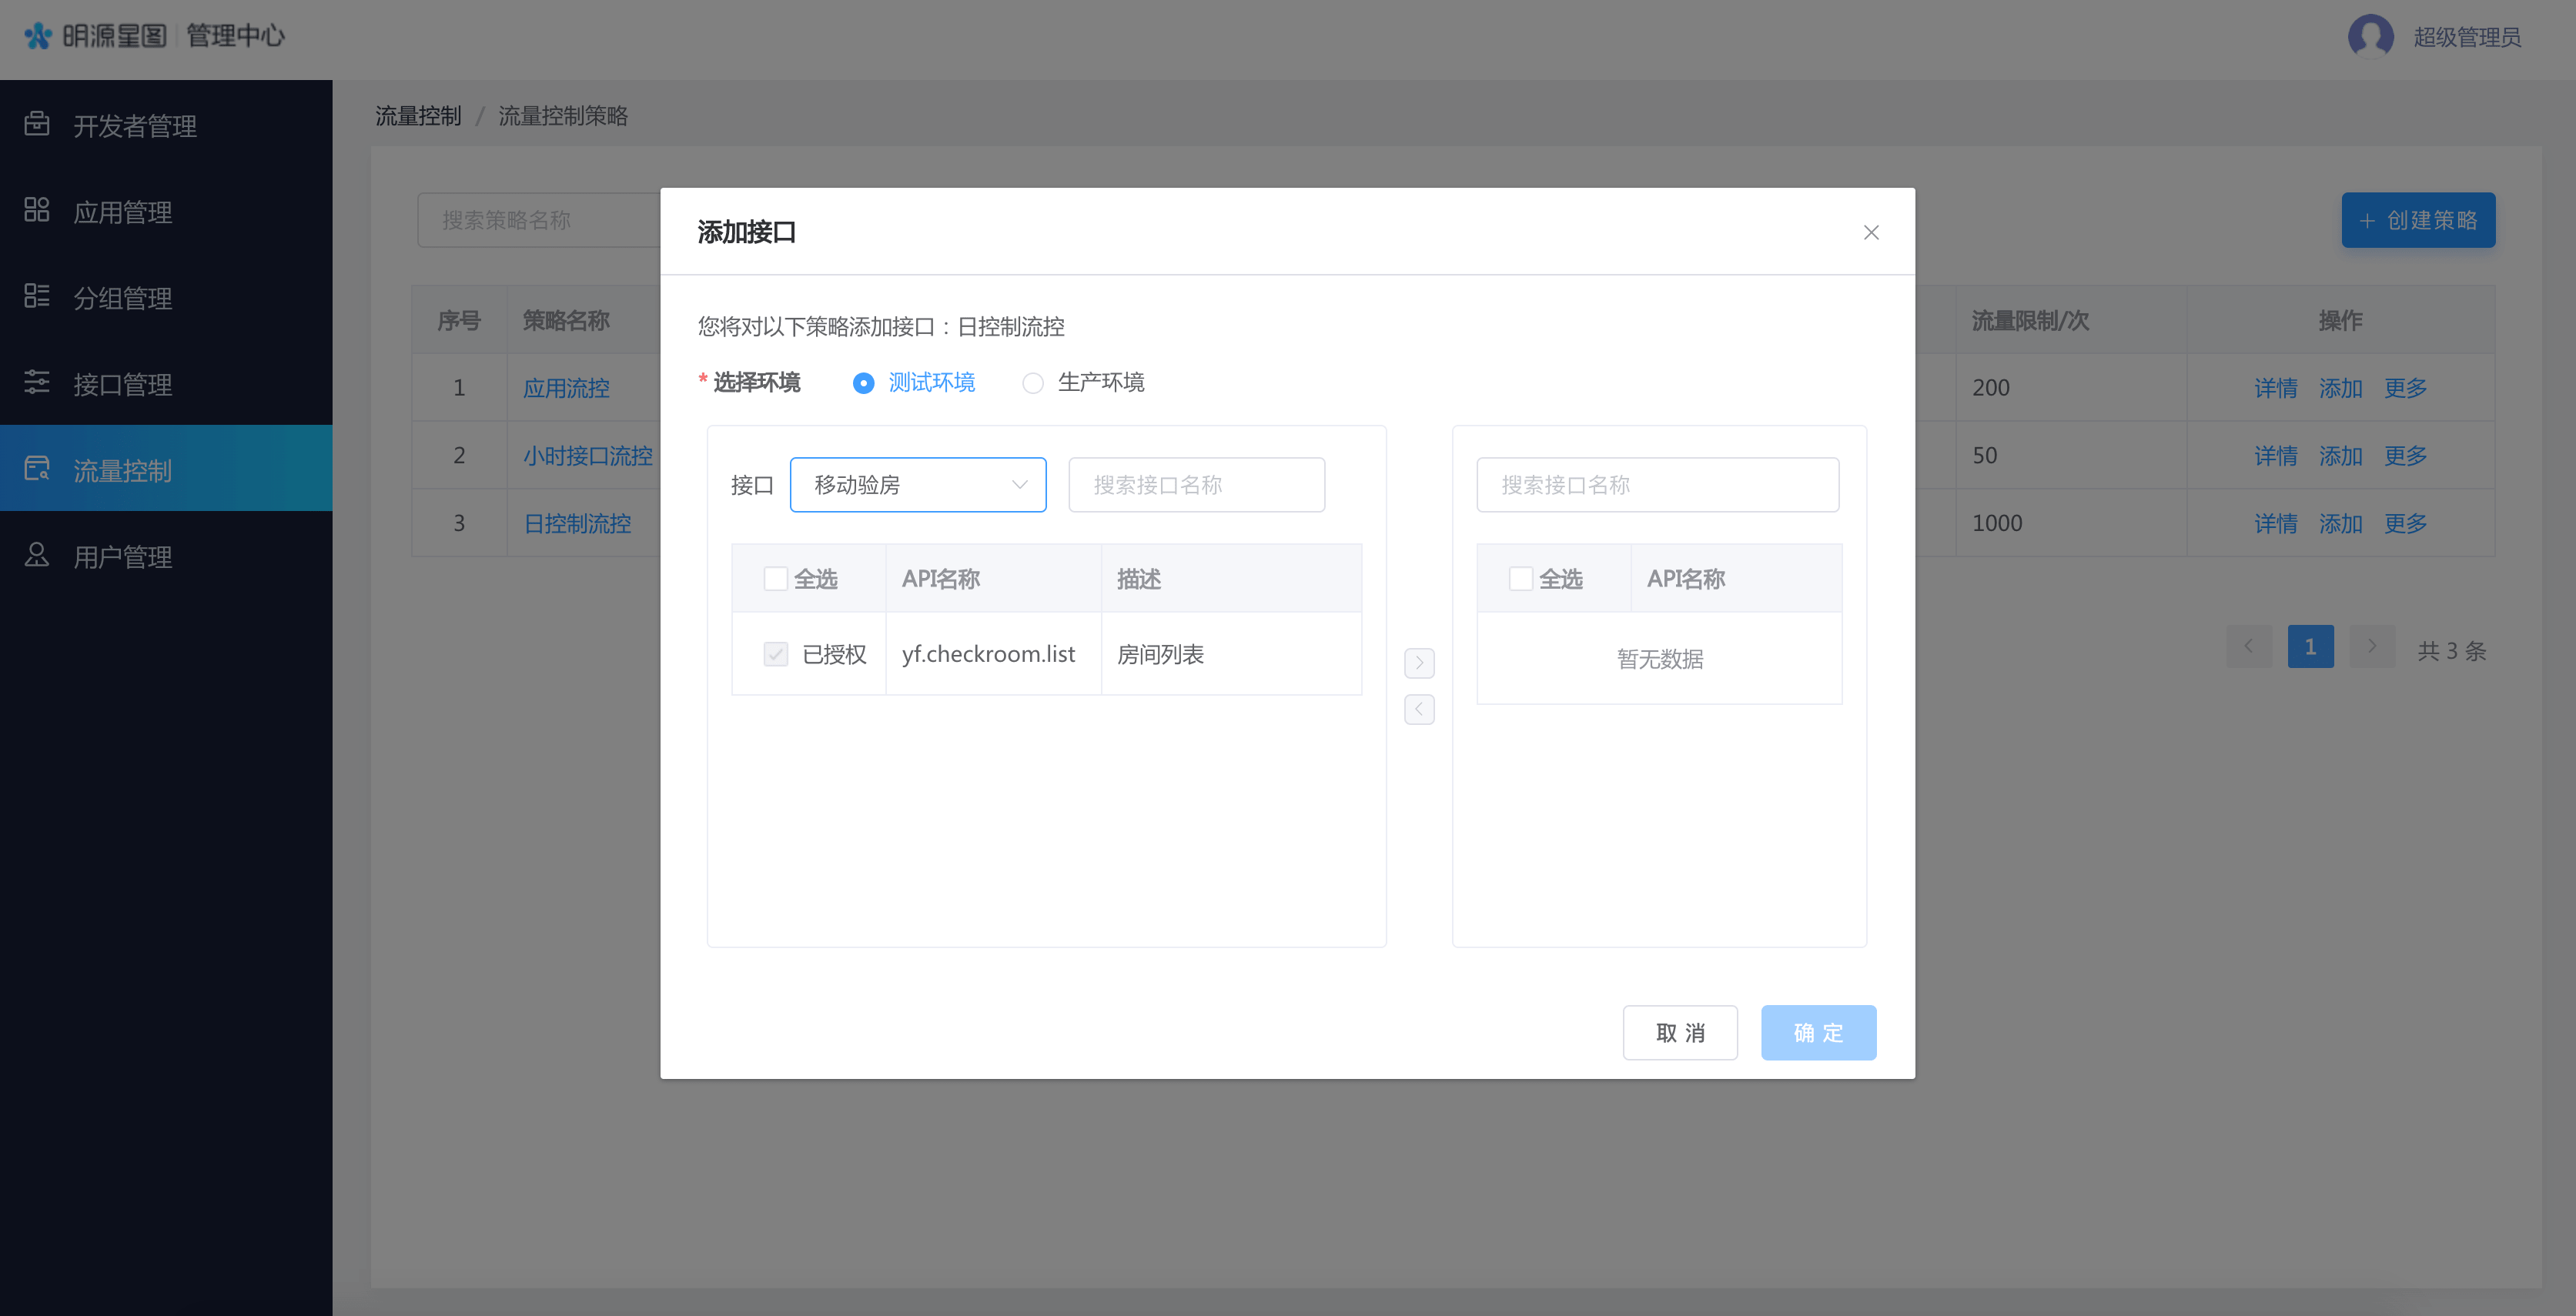
Task: Check 全选 in the right API table
Action: click(x=1520, y=579)
